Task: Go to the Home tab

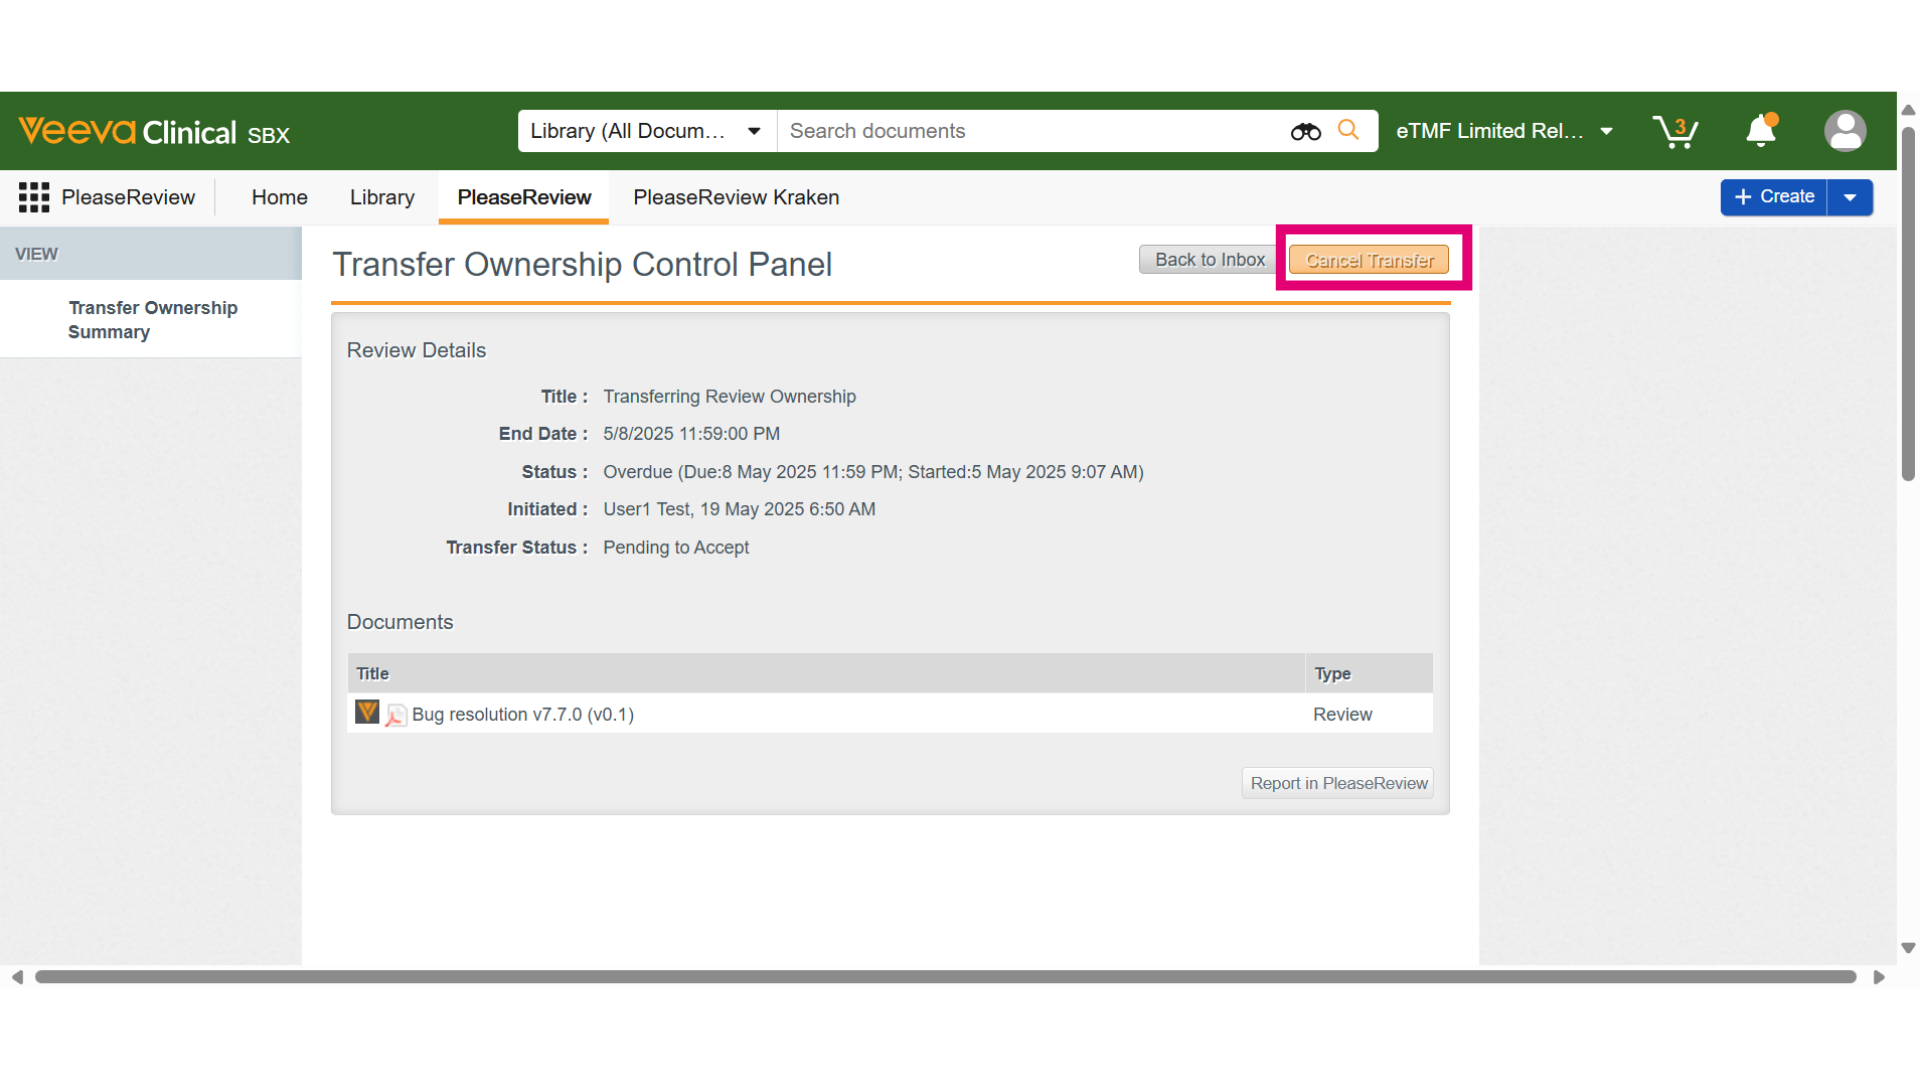Action: (x=279, y=197)
